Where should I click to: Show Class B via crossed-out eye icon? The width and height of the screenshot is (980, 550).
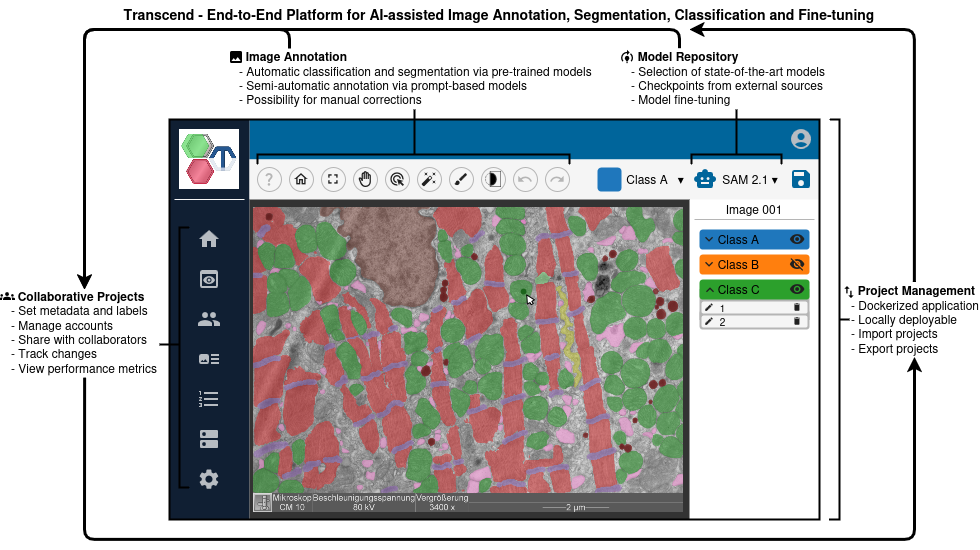point(797,265)
